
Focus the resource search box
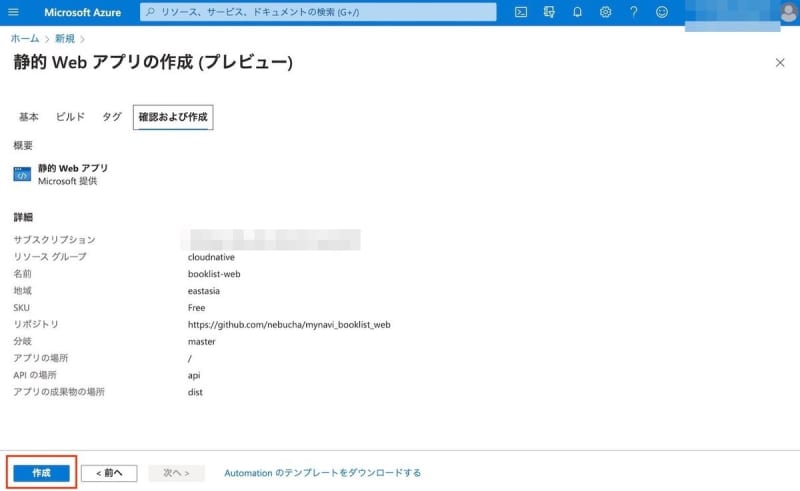pos(318,12)
